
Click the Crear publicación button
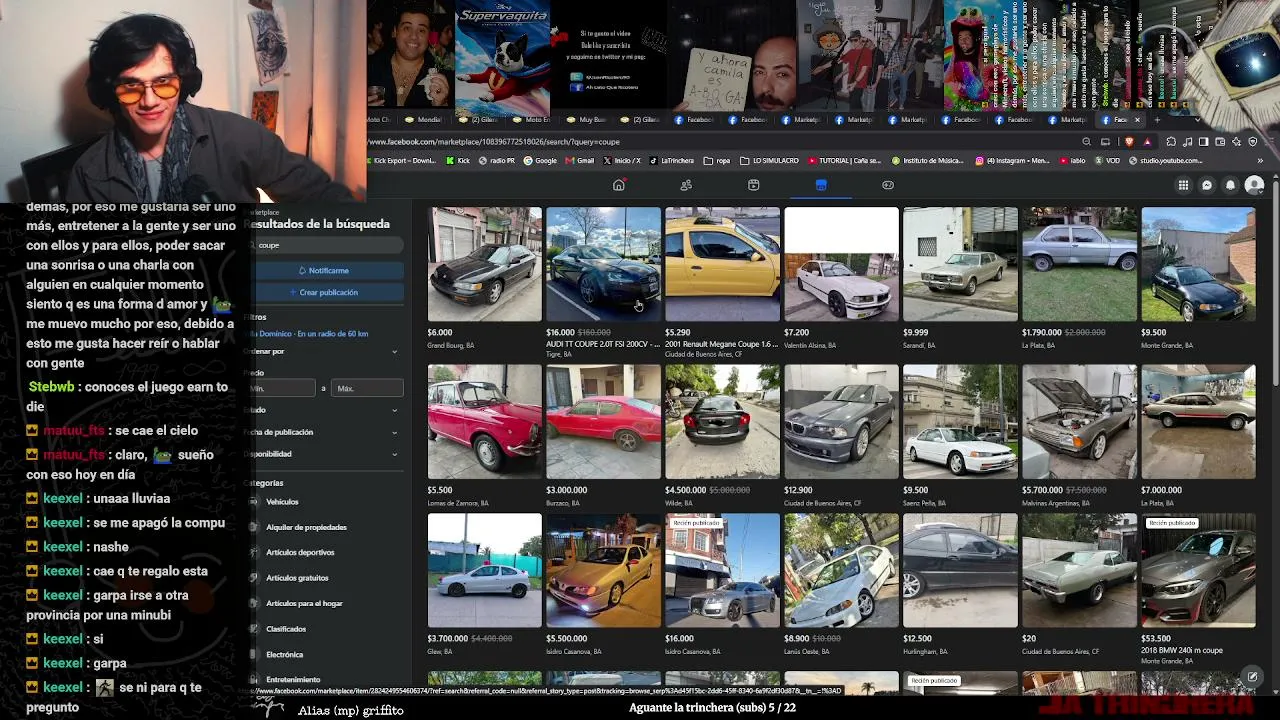pos(326,292)
